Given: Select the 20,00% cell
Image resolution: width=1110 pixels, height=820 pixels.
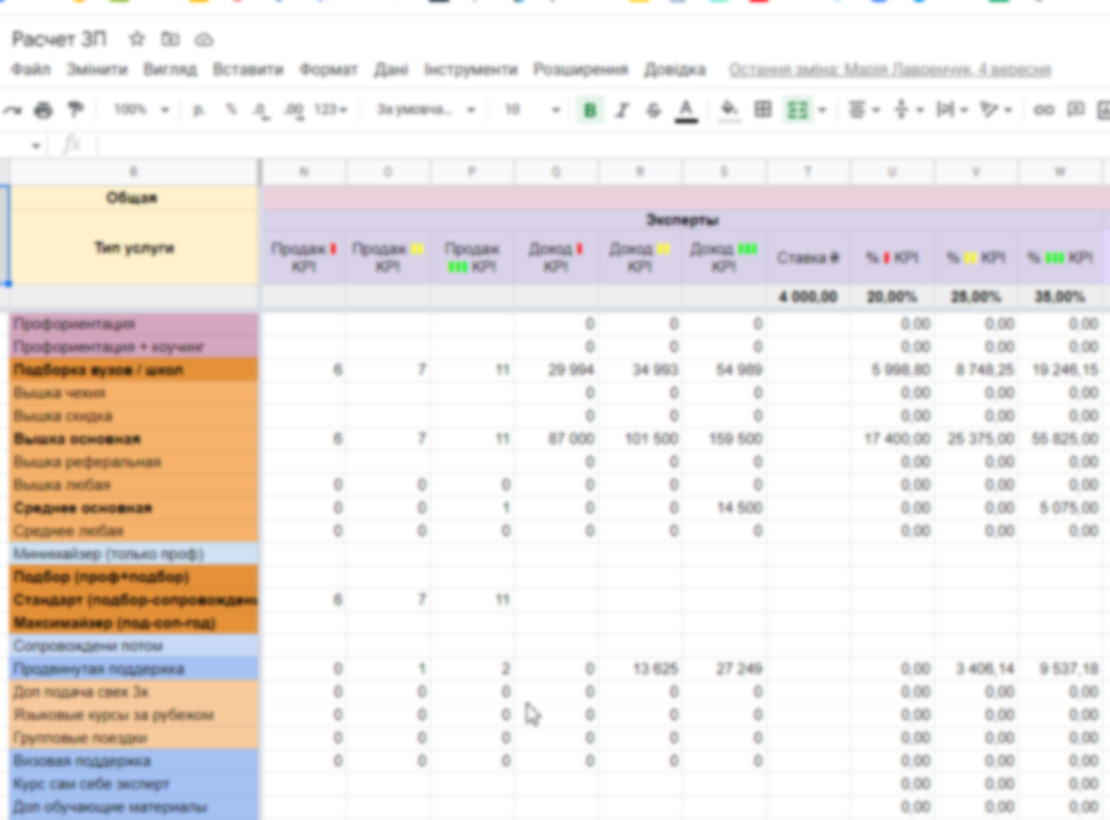Looking at the screenshot, I should click(892, 297).
